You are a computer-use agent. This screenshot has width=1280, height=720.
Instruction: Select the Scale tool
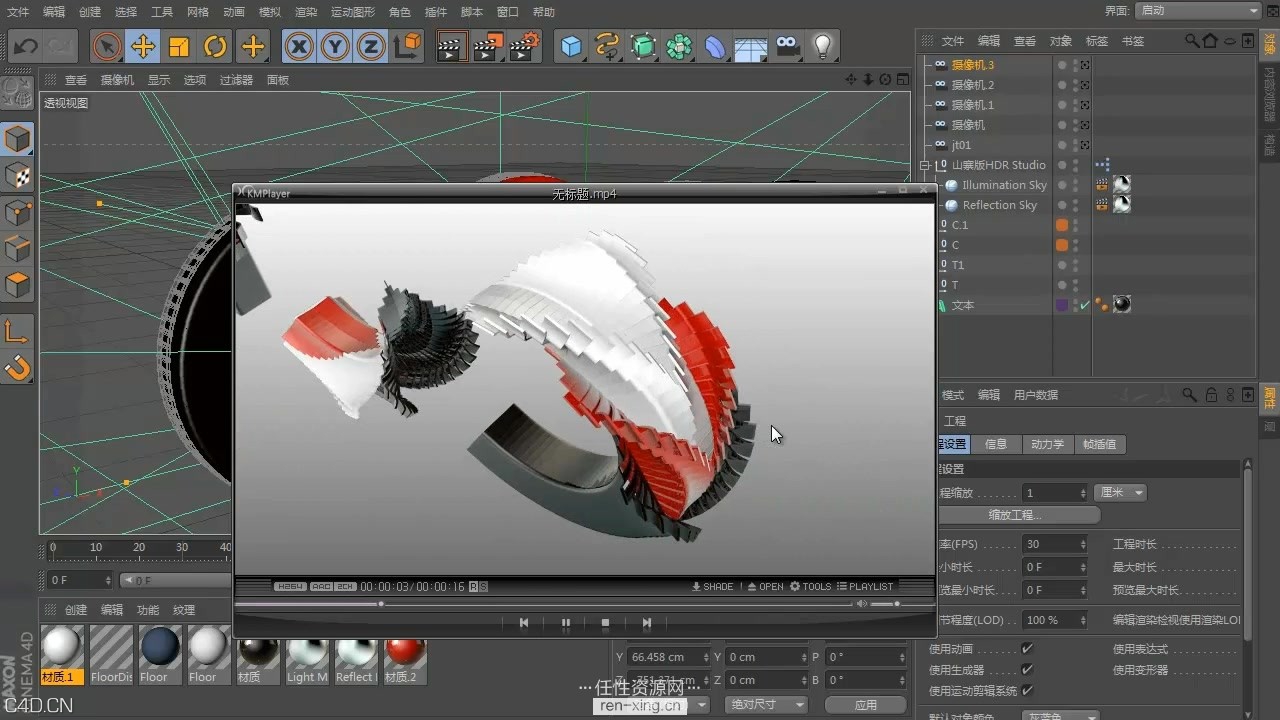click(x=179, y=46)
